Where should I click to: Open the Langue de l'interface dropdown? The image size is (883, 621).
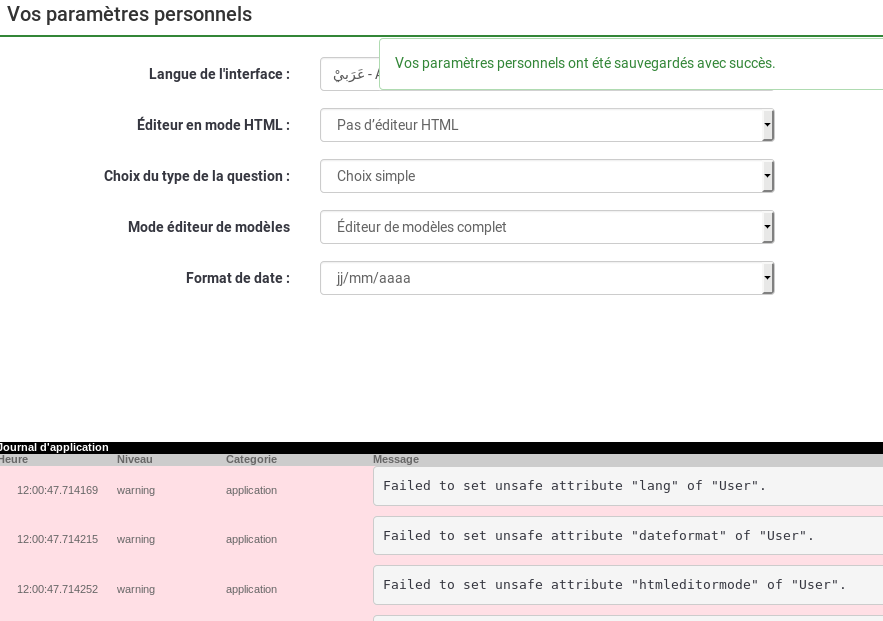pyautogui.click(x=349, y=75)
